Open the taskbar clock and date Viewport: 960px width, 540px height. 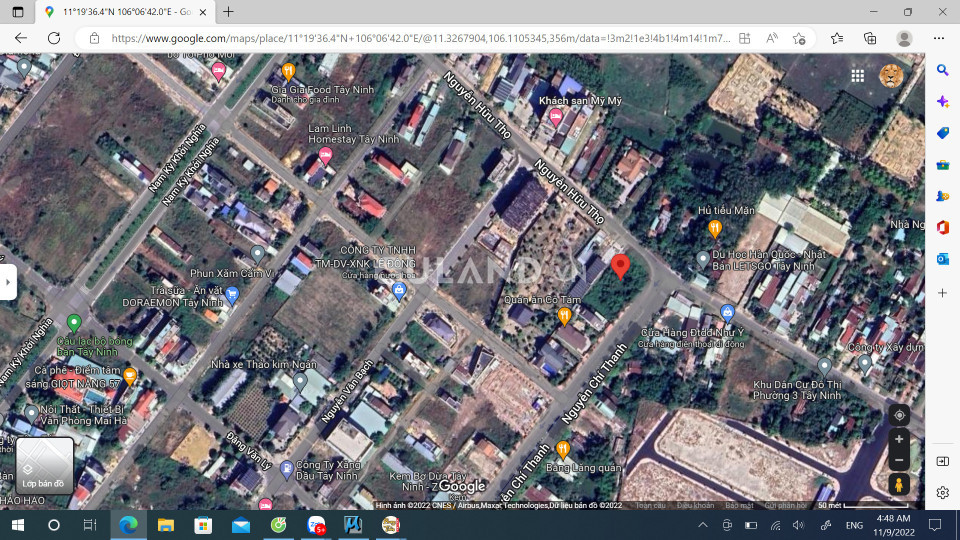click(893, 525)
